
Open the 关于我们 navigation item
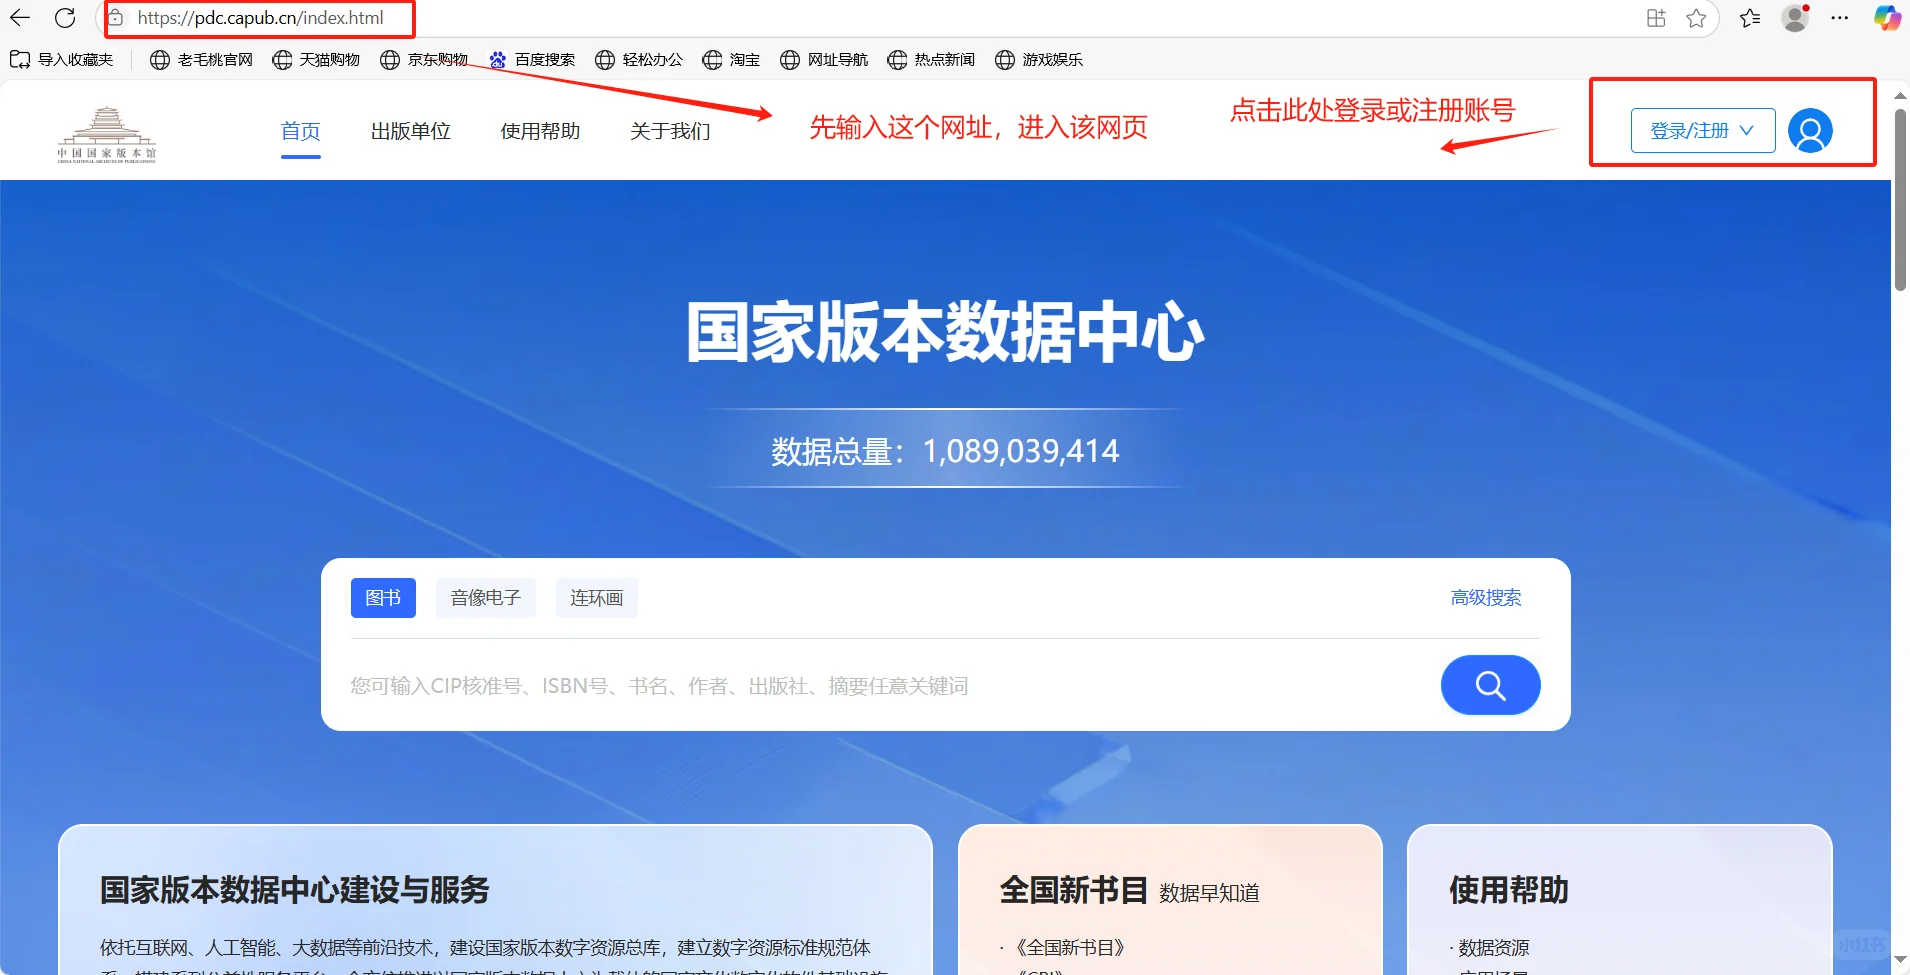(x=671, y=131)
